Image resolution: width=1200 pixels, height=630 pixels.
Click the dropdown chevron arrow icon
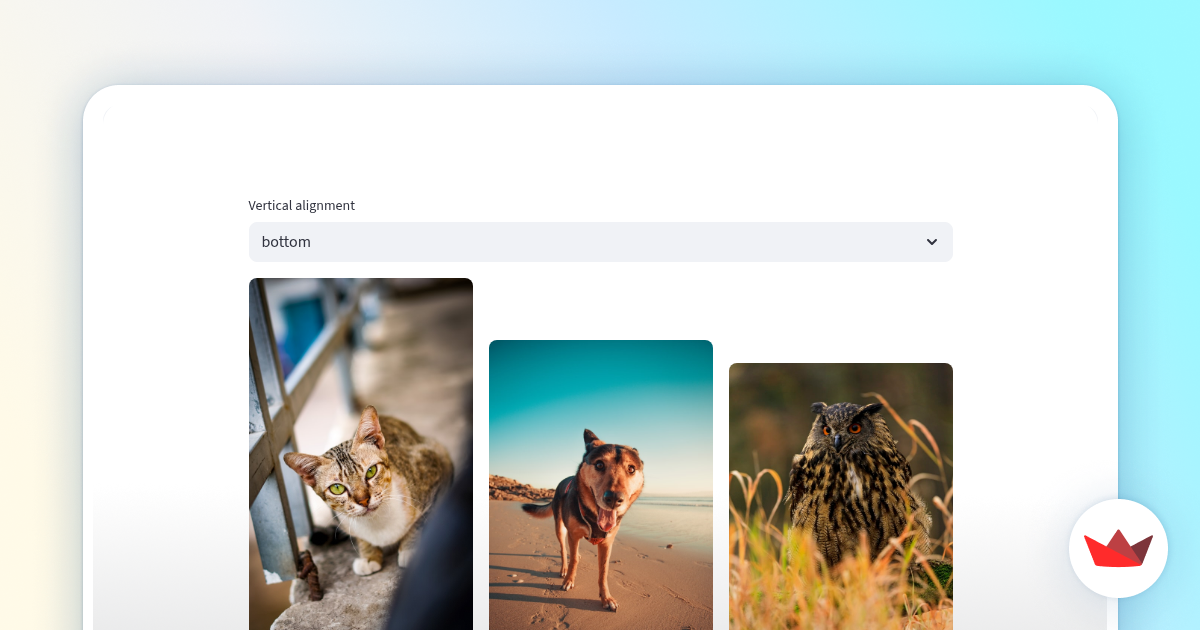tap(932, 242)
